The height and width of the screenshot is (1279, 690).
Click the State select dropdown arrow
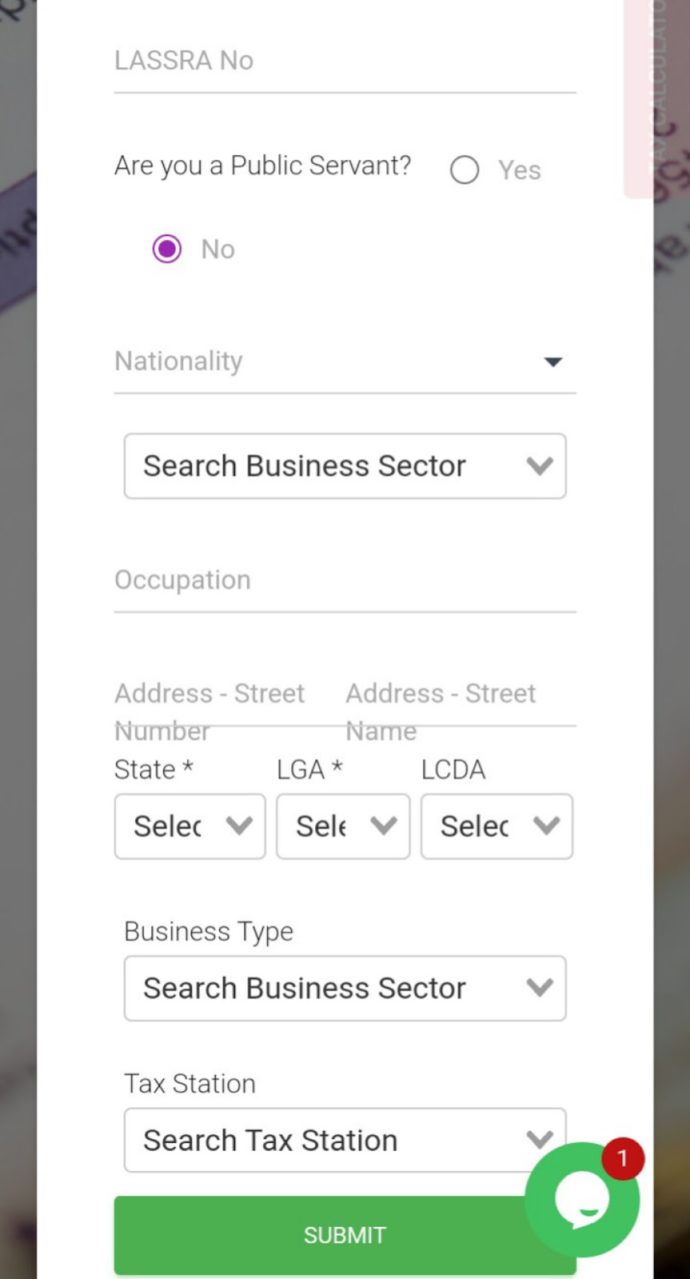click(x=240, y=826)
